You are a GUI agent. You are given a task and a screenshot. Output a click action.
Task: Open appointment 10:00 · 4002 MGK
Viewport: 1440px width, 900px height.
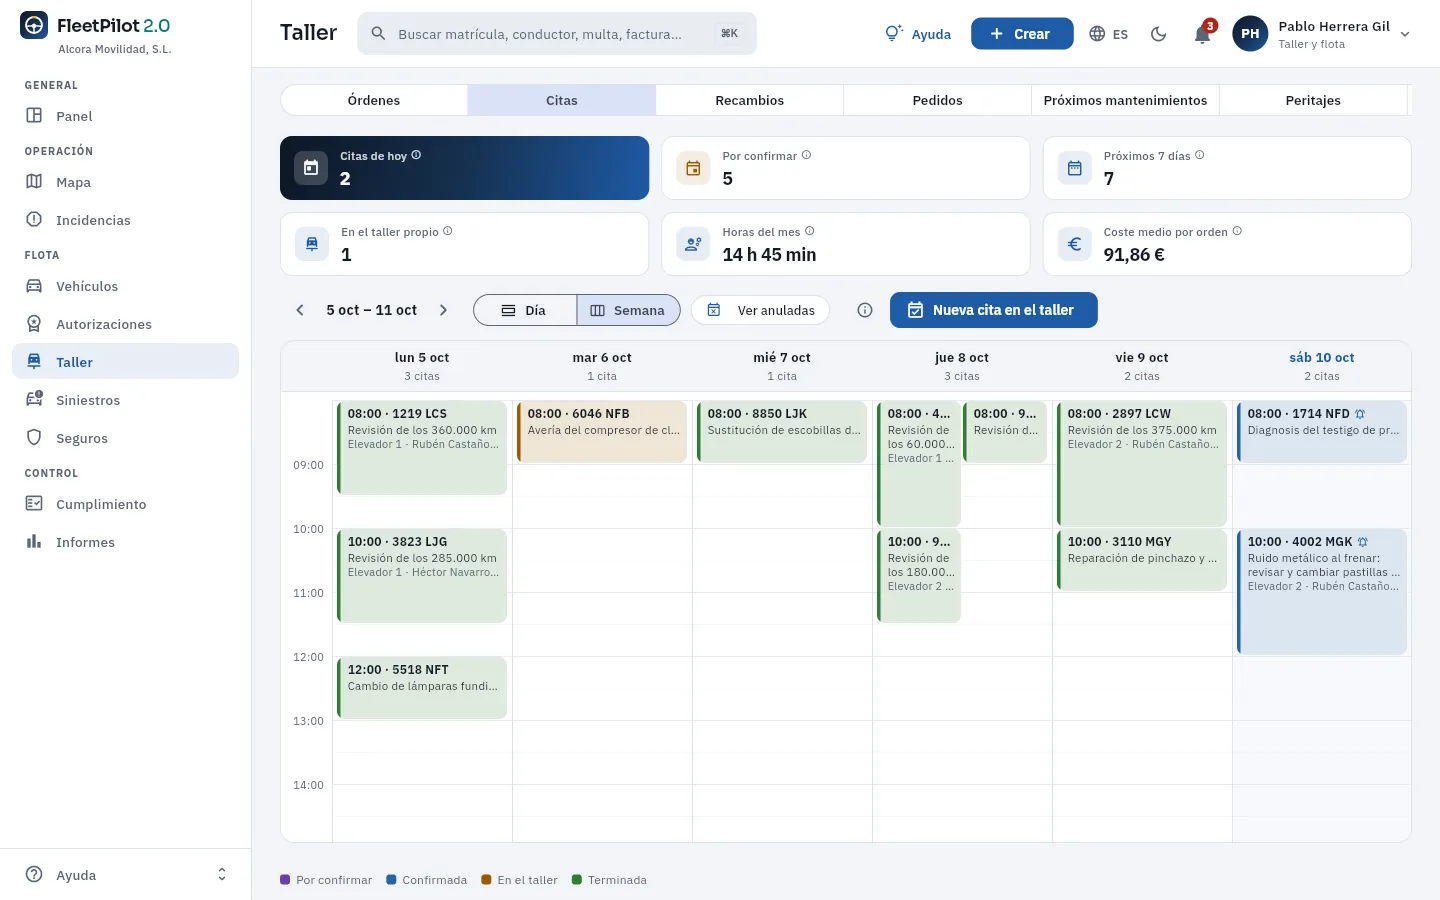pos(1322,592)
